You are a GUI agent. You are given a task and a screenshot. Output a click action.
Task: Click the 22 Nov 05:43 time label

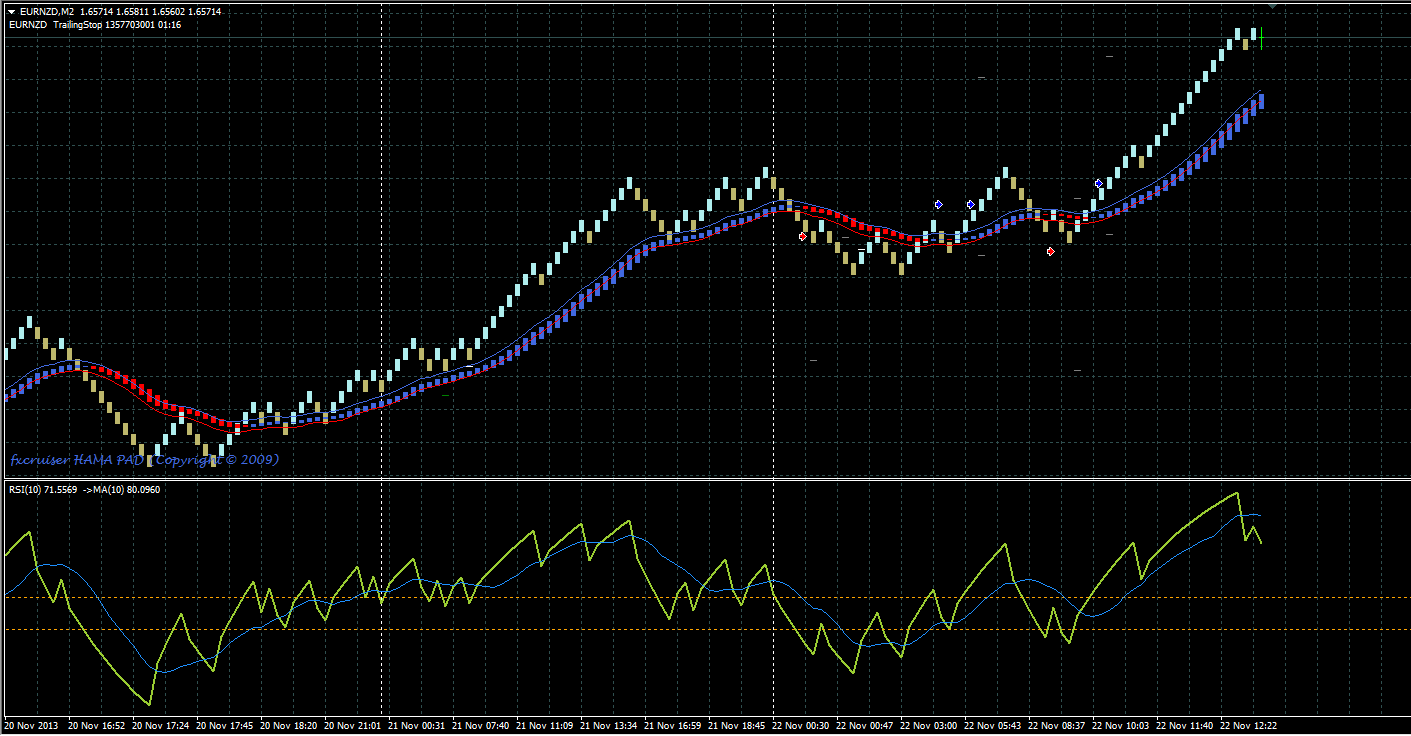click(993, 725)
